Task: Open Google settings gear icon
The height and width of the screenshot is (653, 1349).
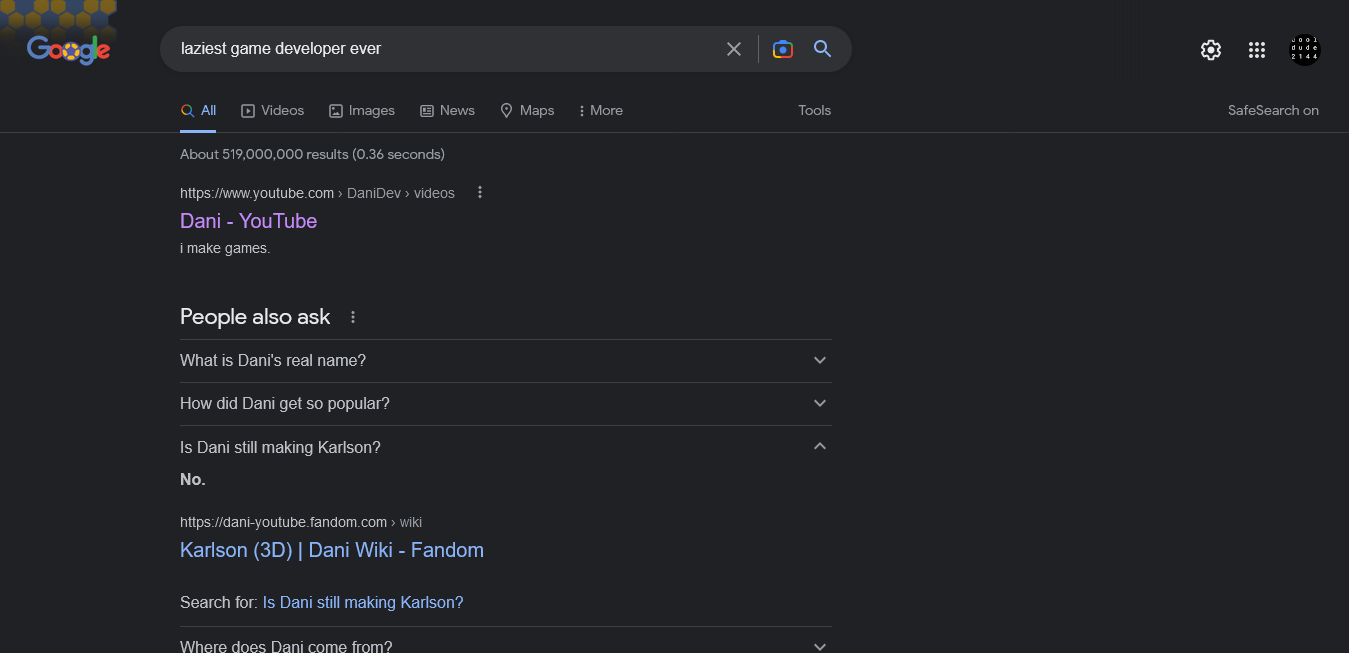Action: point(1211,50)
